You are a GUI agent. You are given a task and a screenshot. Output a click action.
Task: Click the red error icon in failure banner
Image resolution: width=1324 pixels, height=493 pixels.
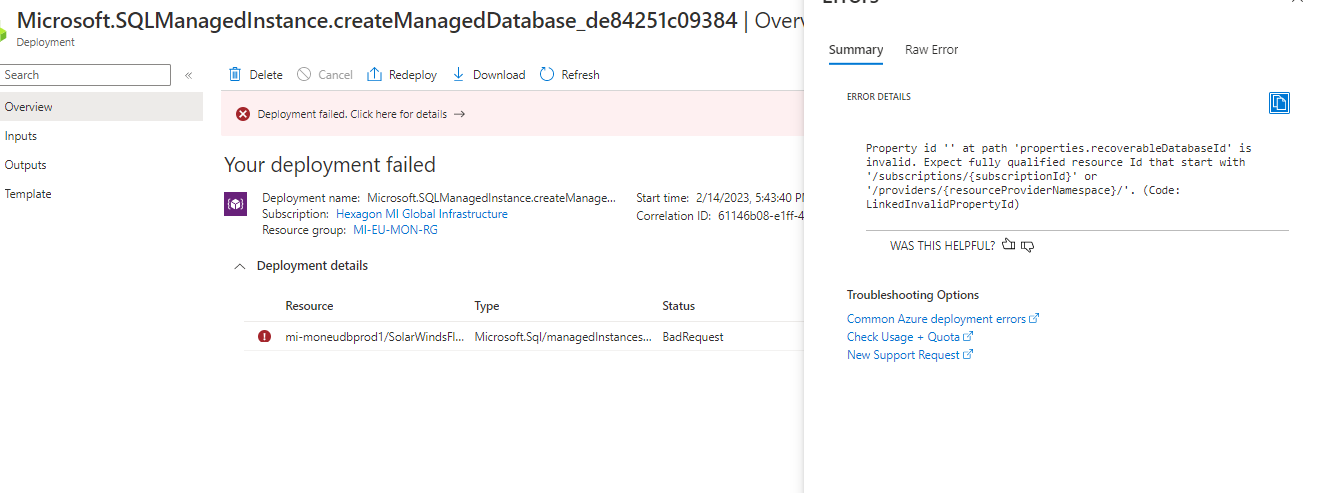tap(243, 114)
